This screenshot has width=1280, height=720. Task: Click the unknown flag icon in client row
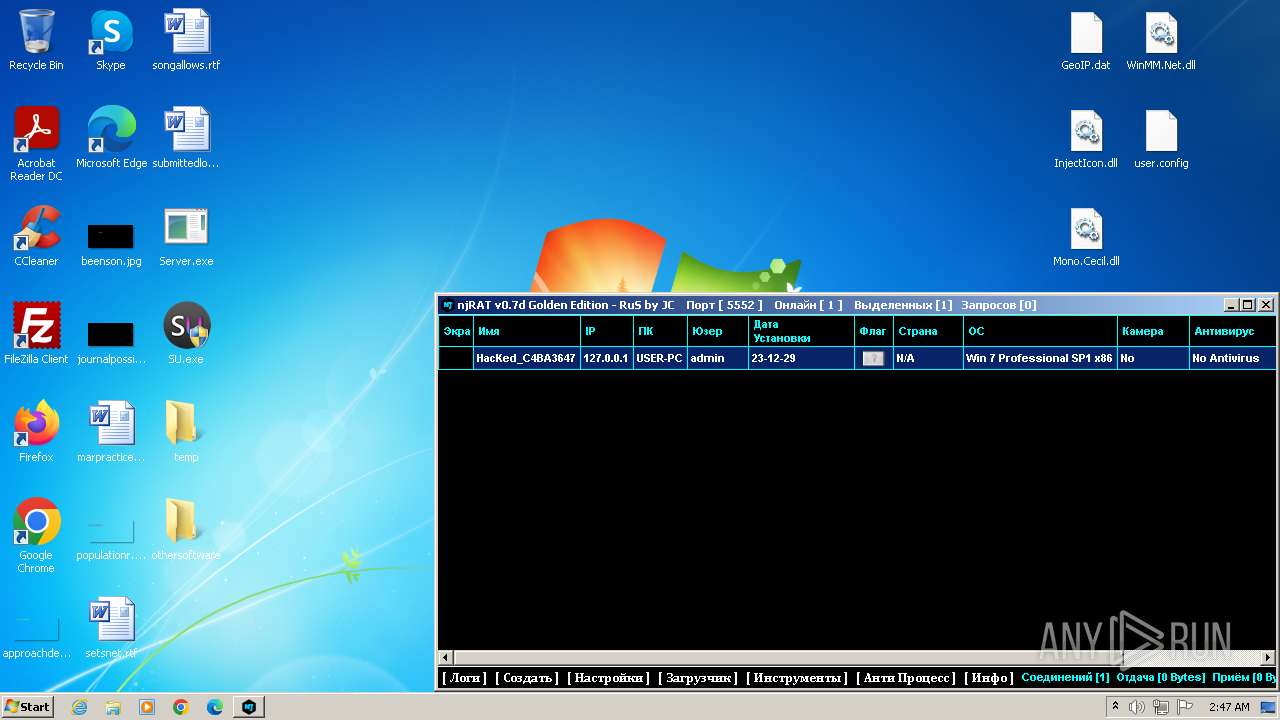[x=873, y=358]
